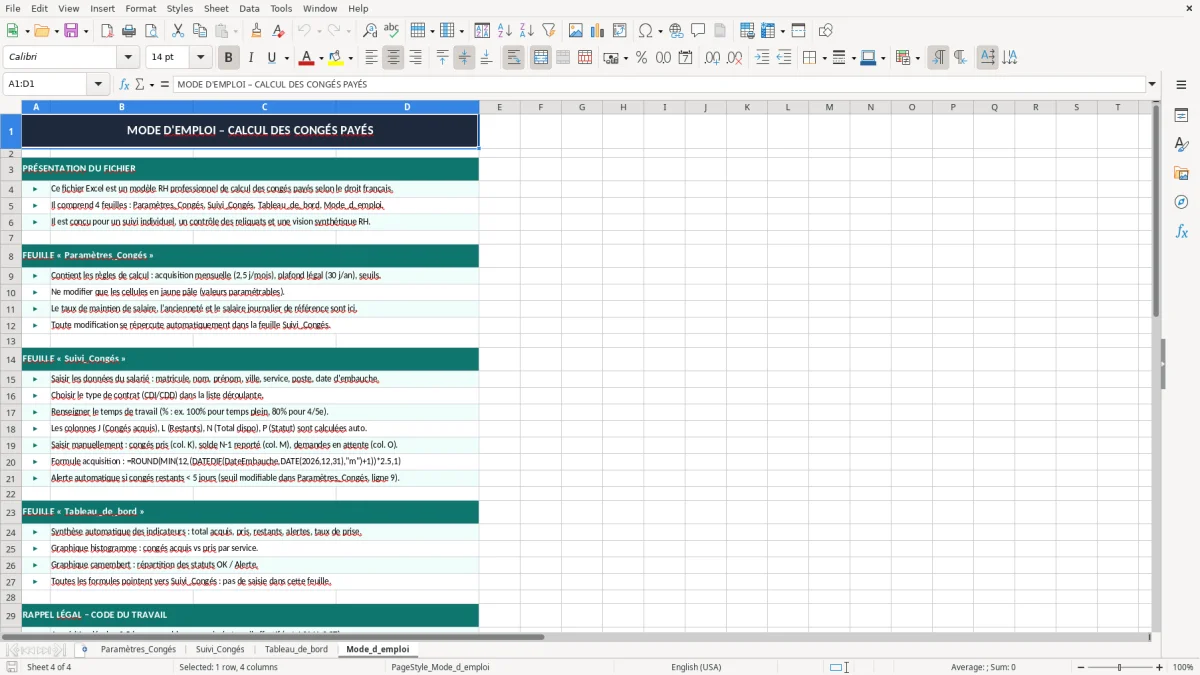Apply the font color red swatch
The height and width of the screenshot is (675, 1200).
(x=306, y=58)
